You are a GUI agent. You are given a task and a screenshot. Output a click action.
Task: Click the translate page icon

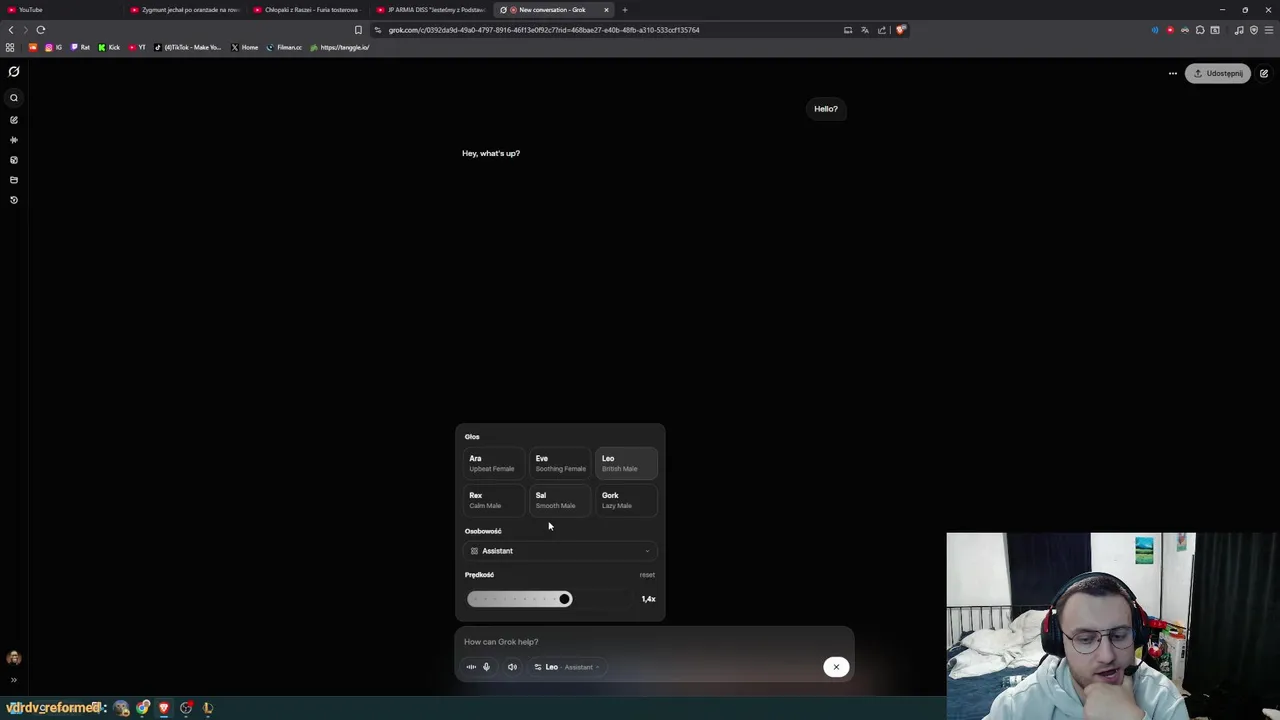pyautogui.click(x=865, y=30)
